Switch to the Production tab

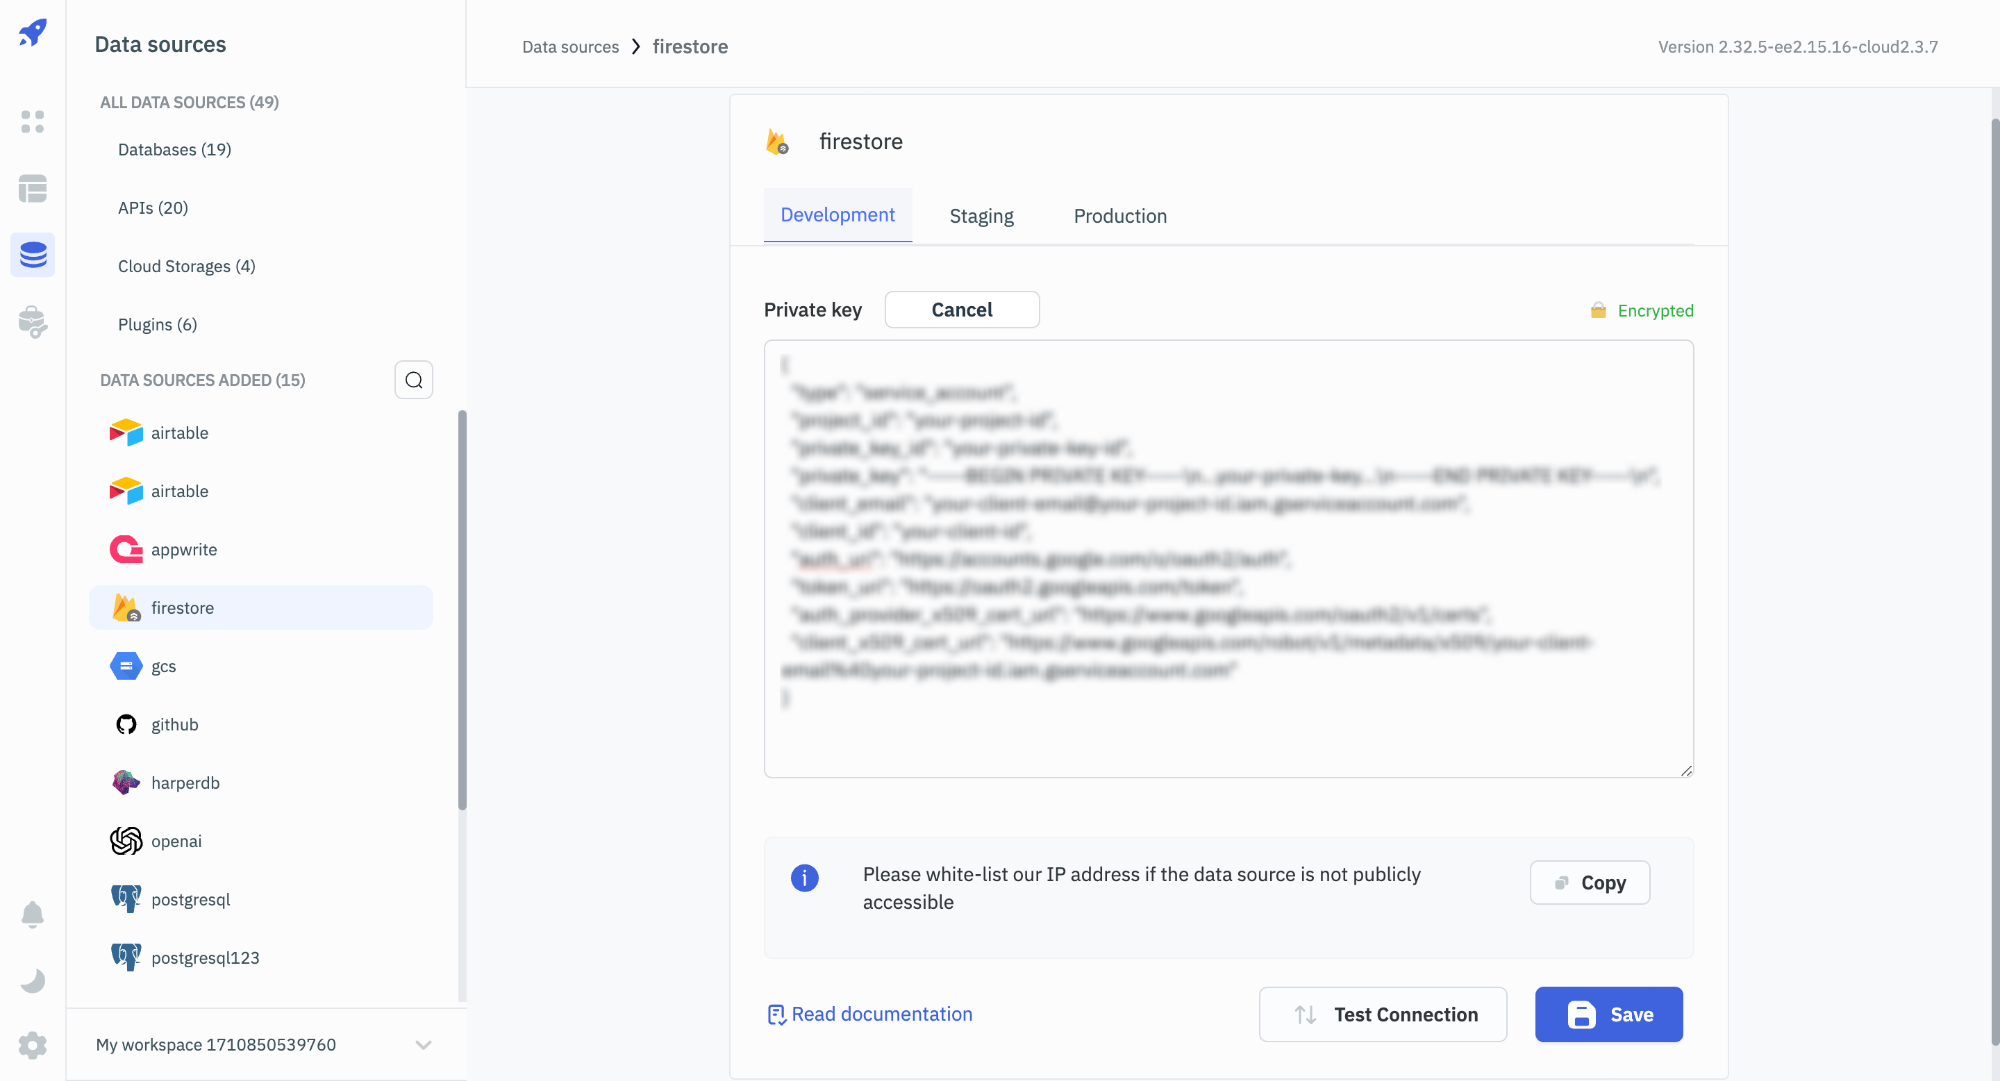point(1120,216)
